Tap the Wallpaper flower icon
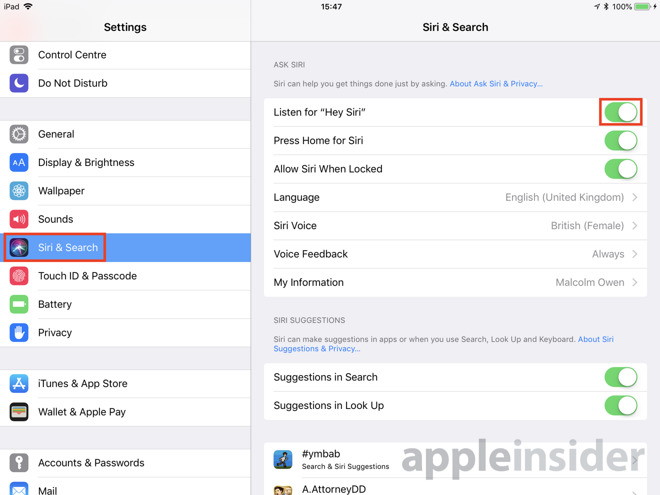This screenshot has height=495, width=660. [x=19, y=191]
